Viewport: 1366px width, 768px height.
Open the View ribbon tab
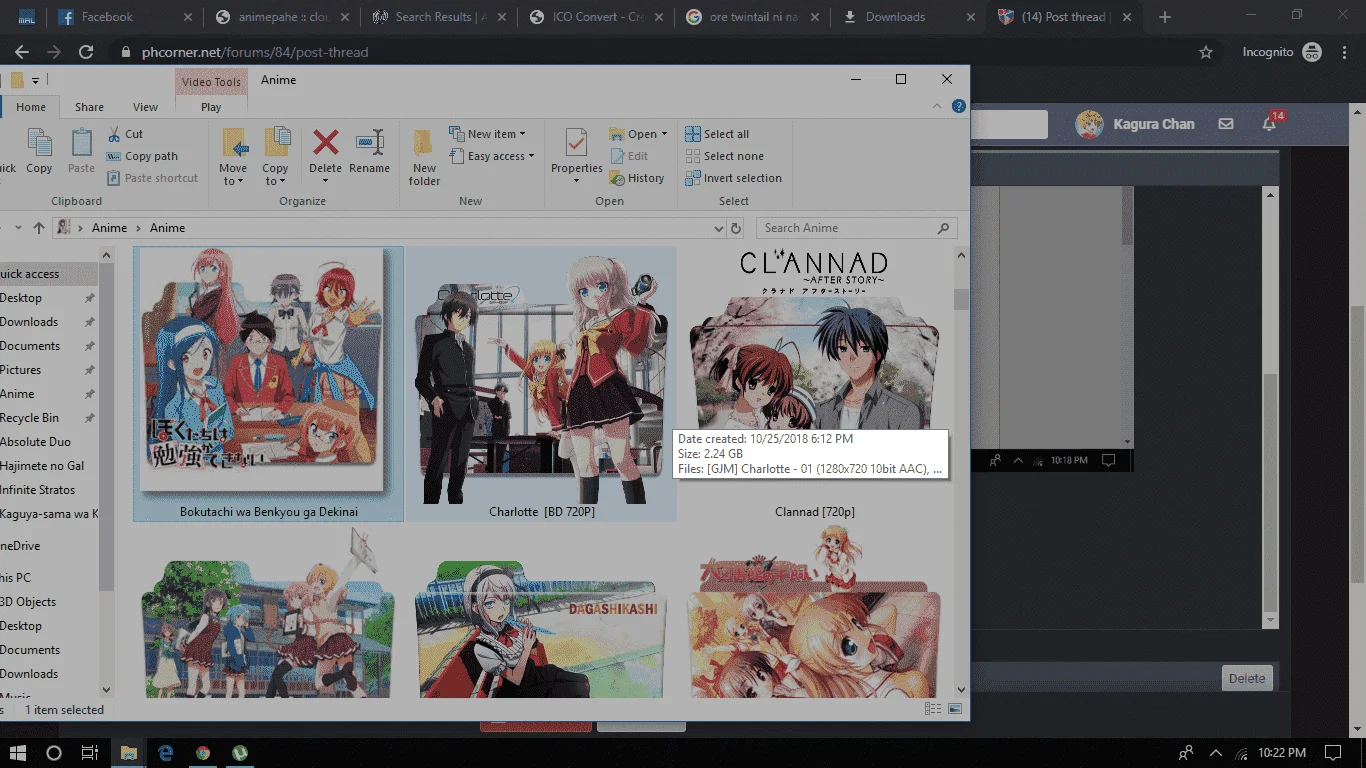point(145,107)
